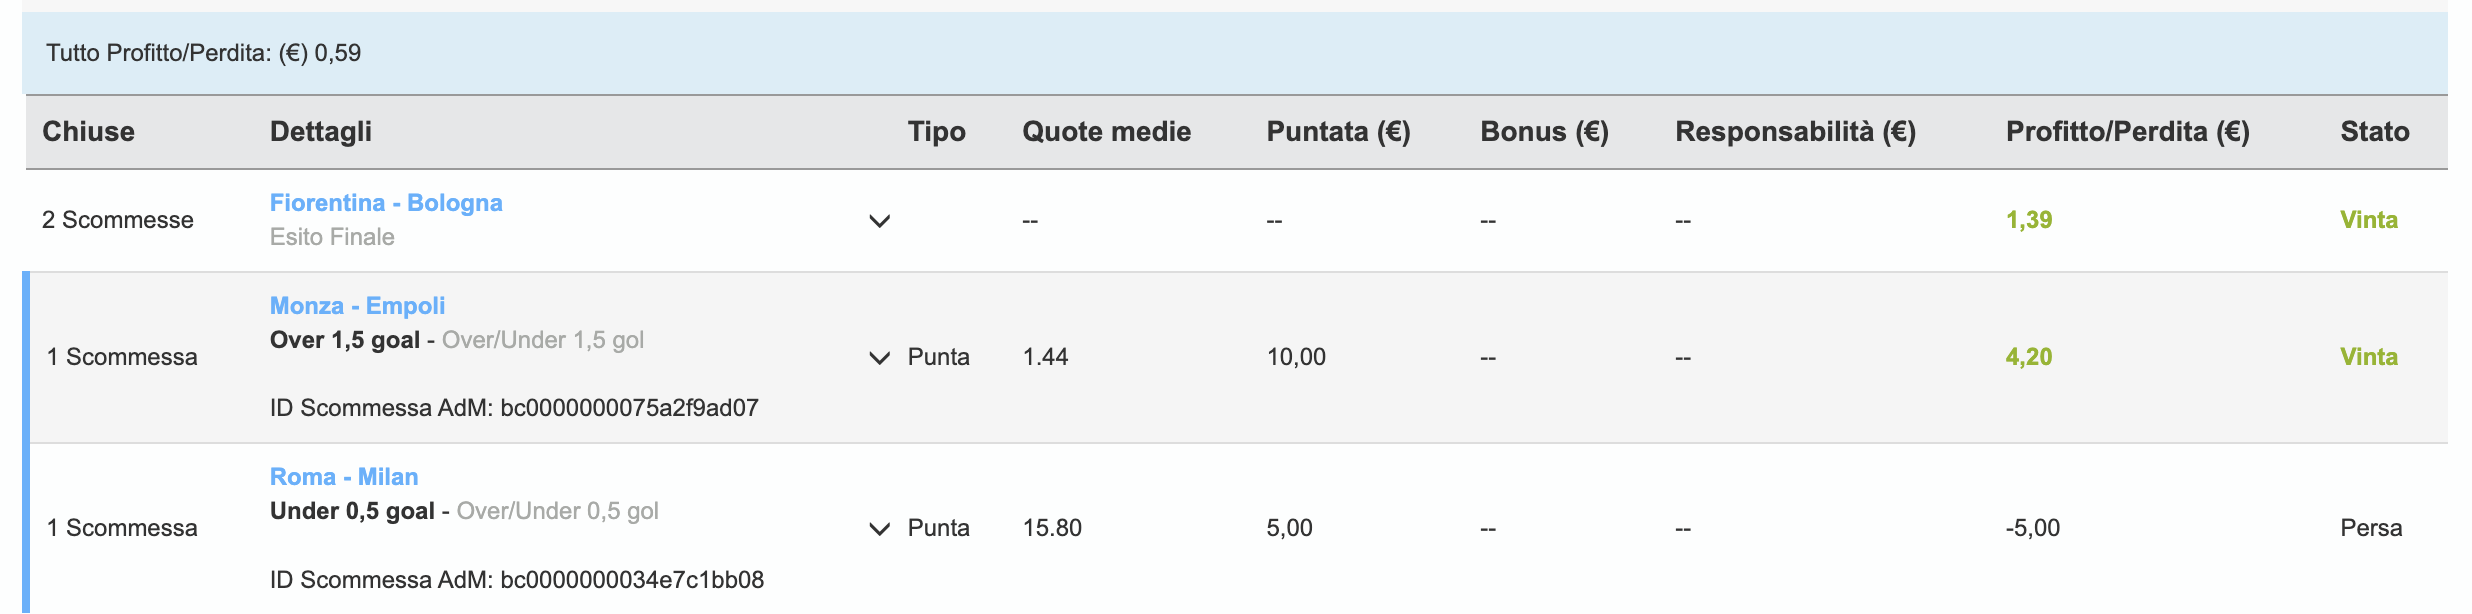Select the 2 Scommesse row label

[118, 220]
